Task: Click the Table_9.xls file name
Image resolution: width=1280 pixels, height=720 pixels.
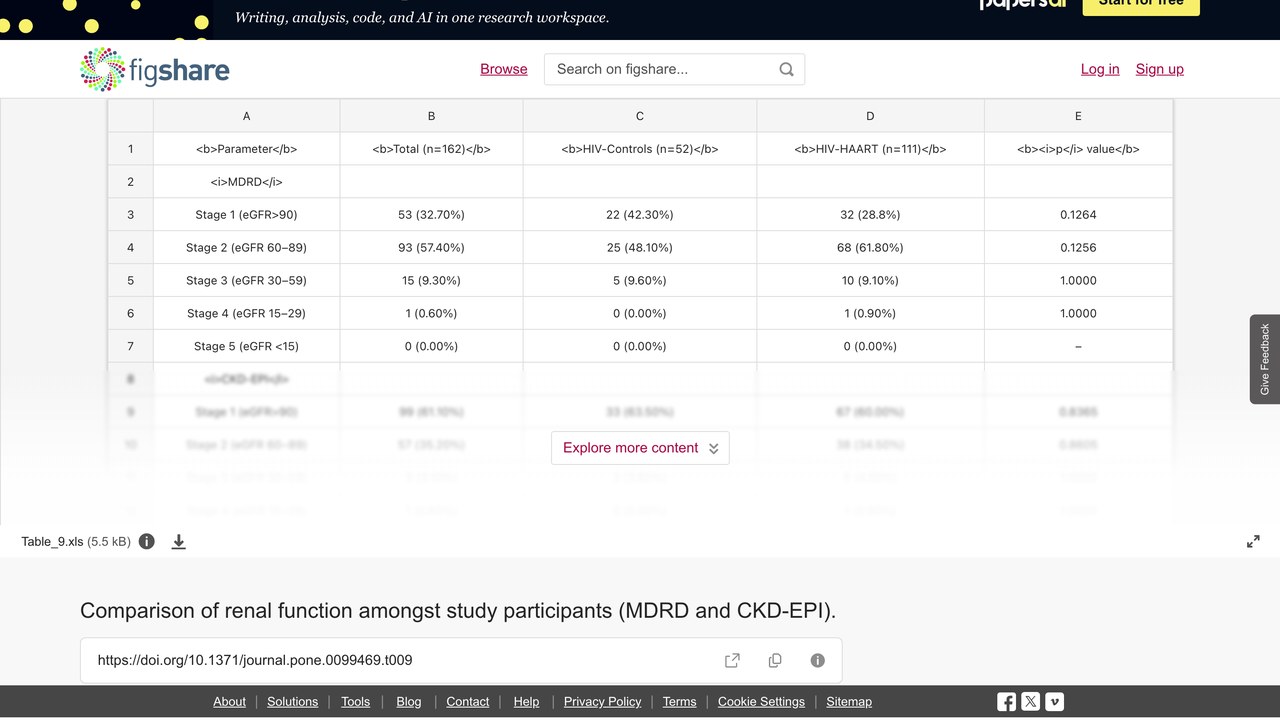Action: (52, 541)
